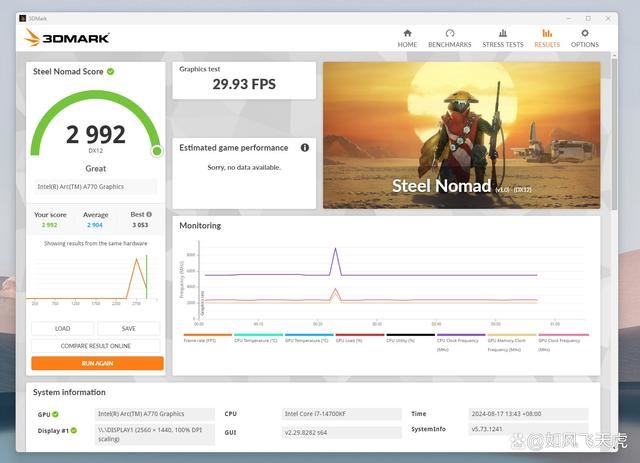
Task: Click the 3DMark logo in header
Action: tap(68, 38)
